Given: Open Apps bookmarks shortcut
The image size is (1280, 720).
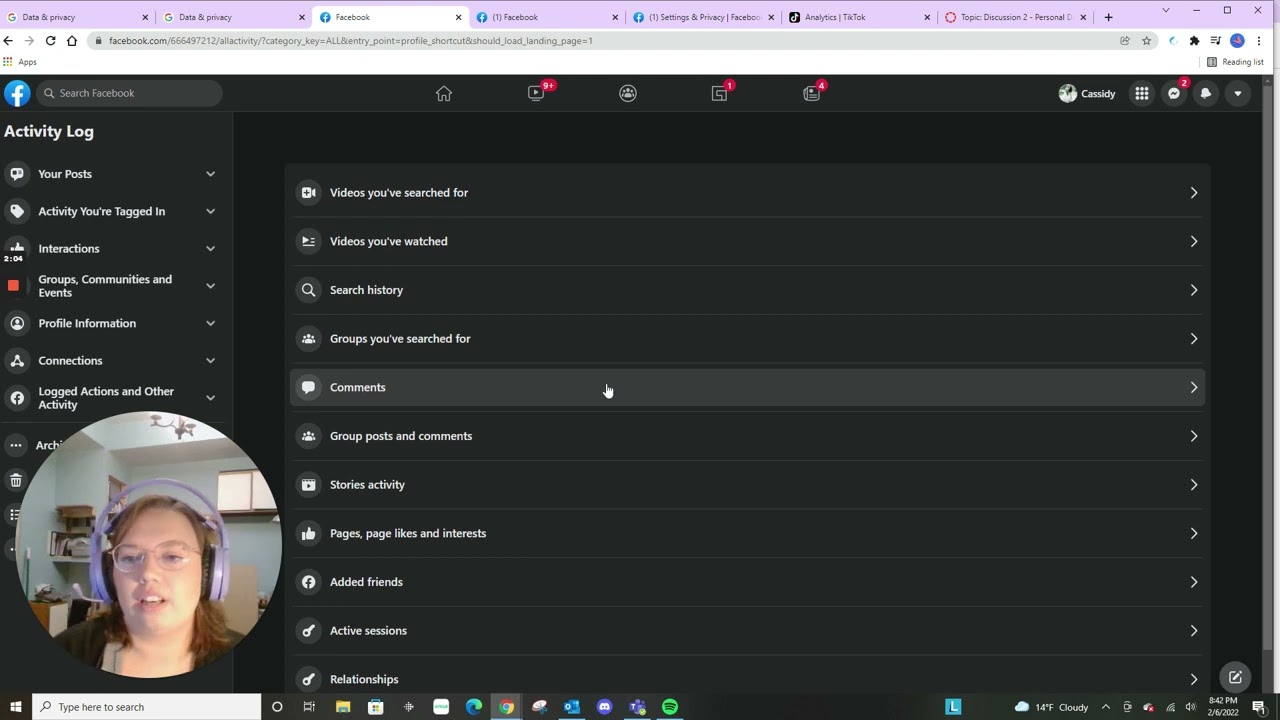Looking at the screenshot, I should (20, 62).
